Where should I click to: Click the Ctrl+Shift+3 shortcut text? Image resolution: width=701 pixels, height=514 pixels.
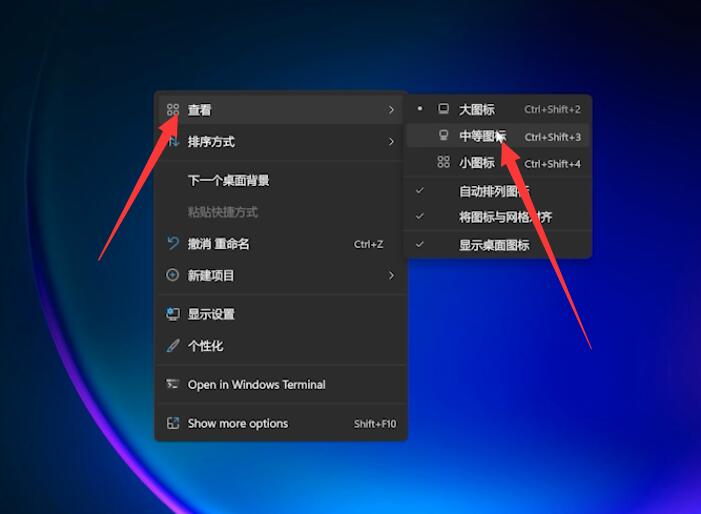[553, 137]
